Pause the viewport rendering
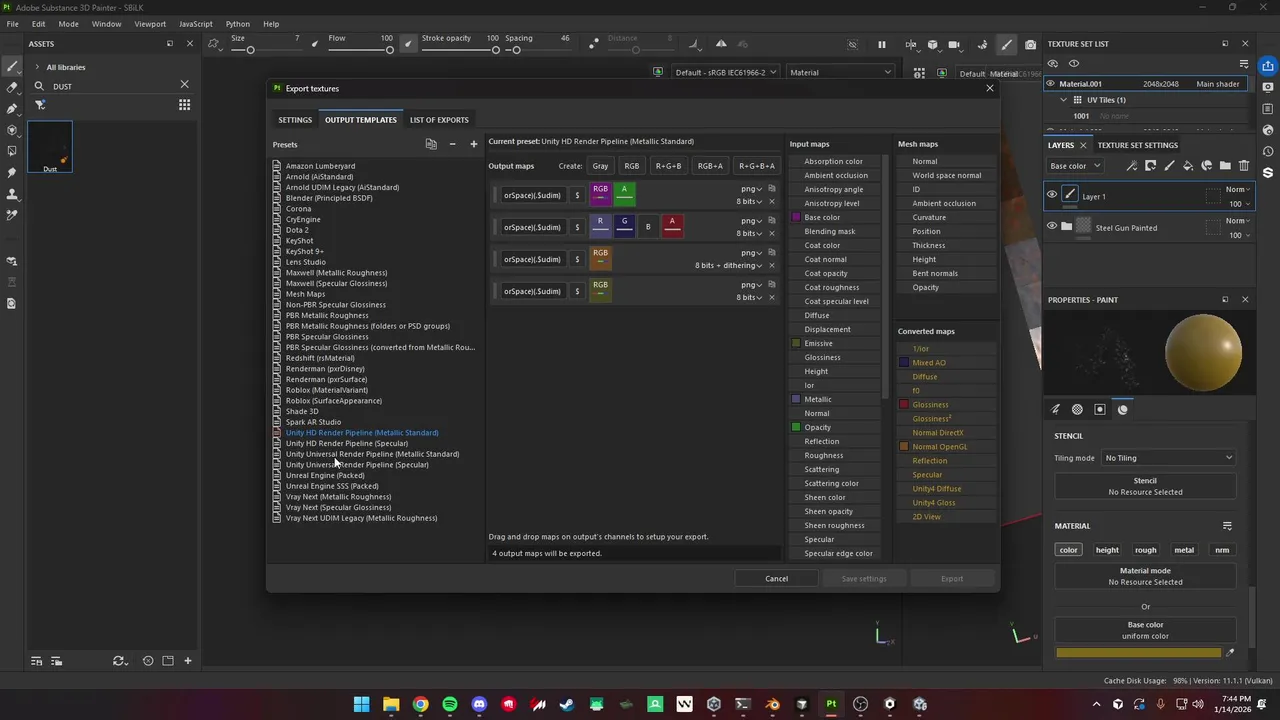 881,44
